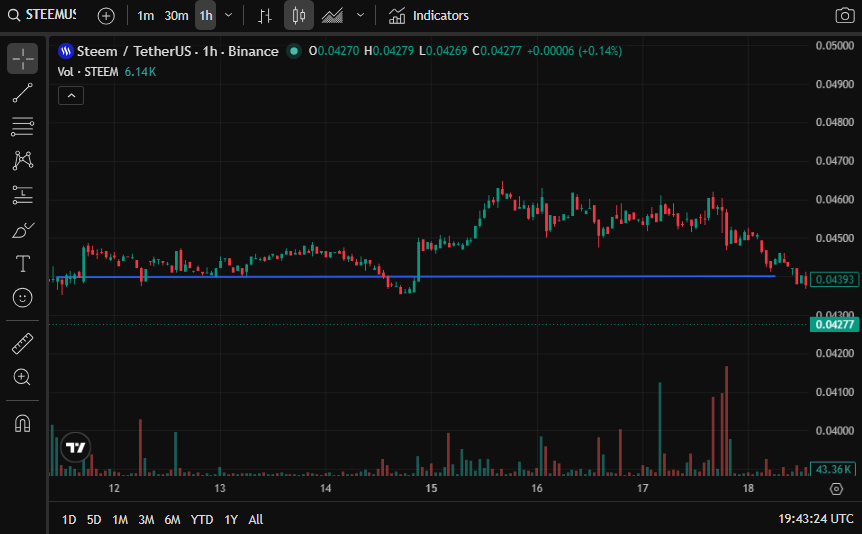The height and width of the screenshot is (534, 862).
Task: Select the Text annotation tool
Action: (23, 264)
